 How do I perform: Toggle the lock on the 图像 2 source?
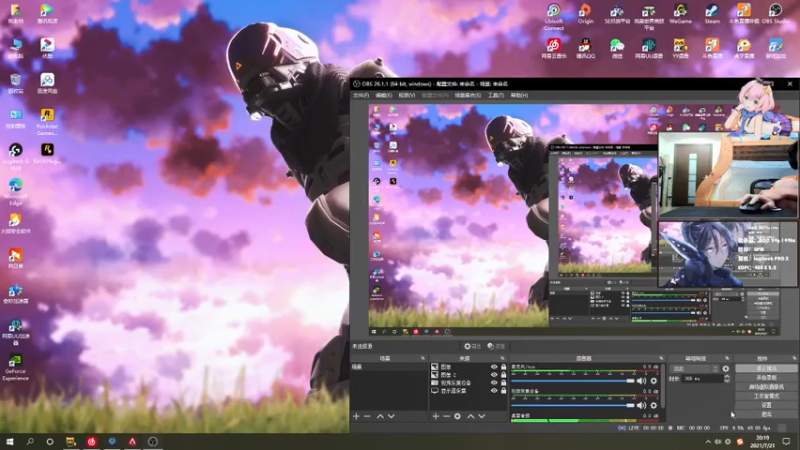point(504,374)
